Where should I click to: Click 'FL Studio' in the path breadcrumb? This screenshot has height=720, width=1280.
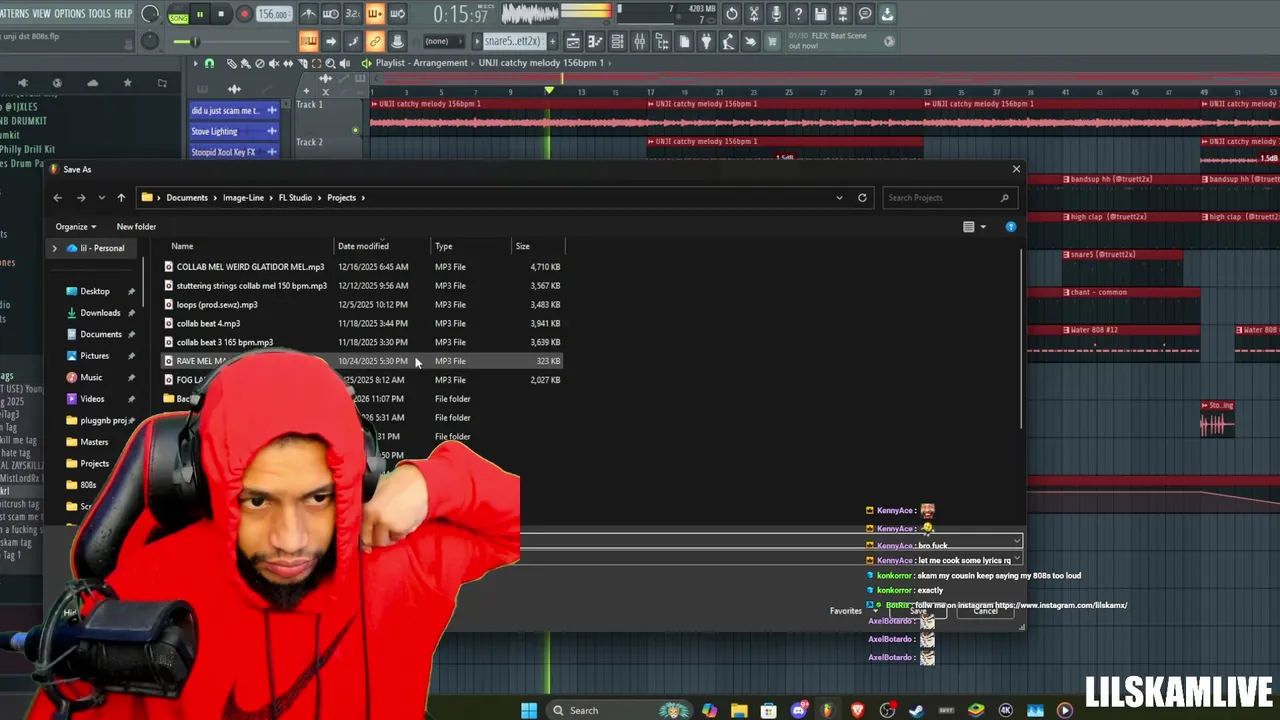(x=295, y=197)
